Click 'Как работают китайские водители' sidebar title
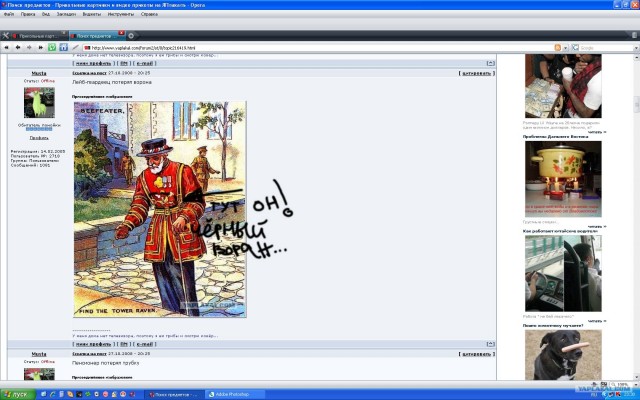Viewport: 640px width, 400px height. click(x=561, y=231)
